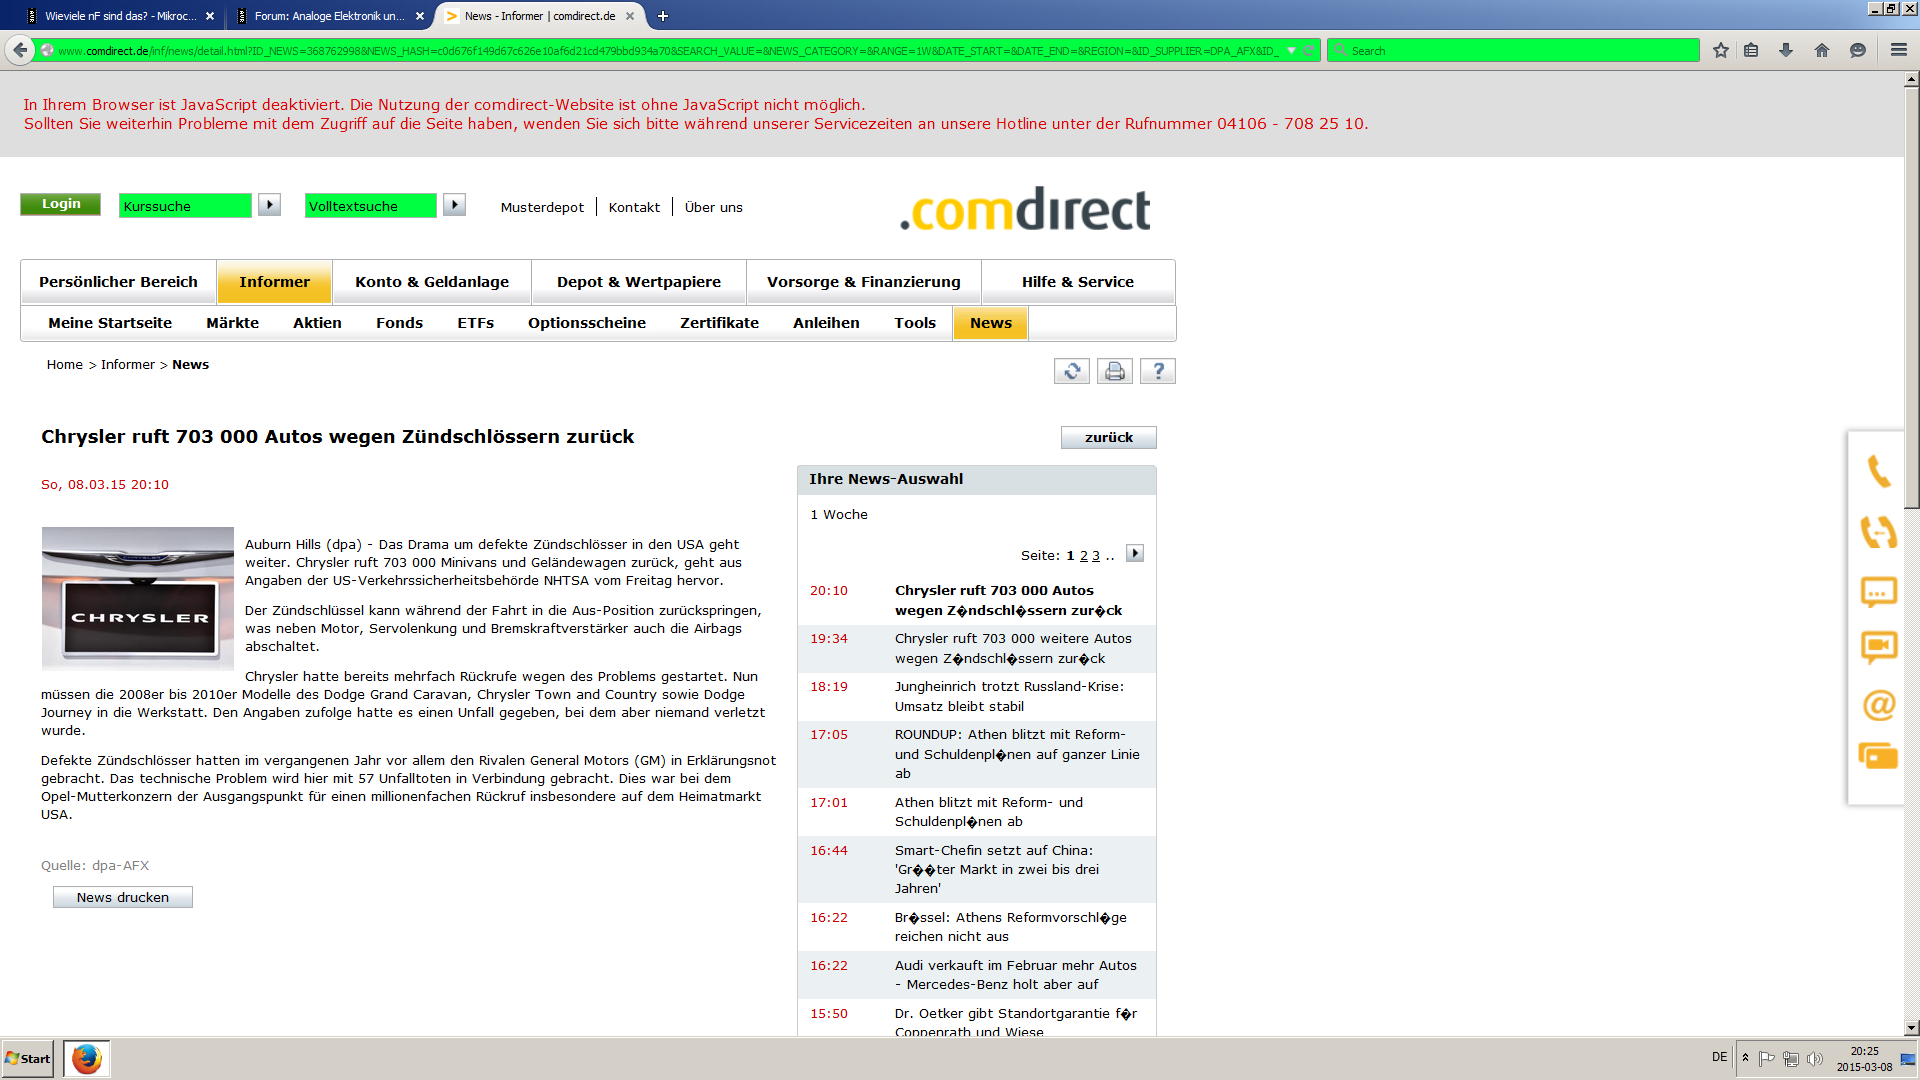This screenshot has height=1080, width=1920.
Task: Open the text chat icon in side panel
Action: pyautogui.click(x=1879, y=592)
